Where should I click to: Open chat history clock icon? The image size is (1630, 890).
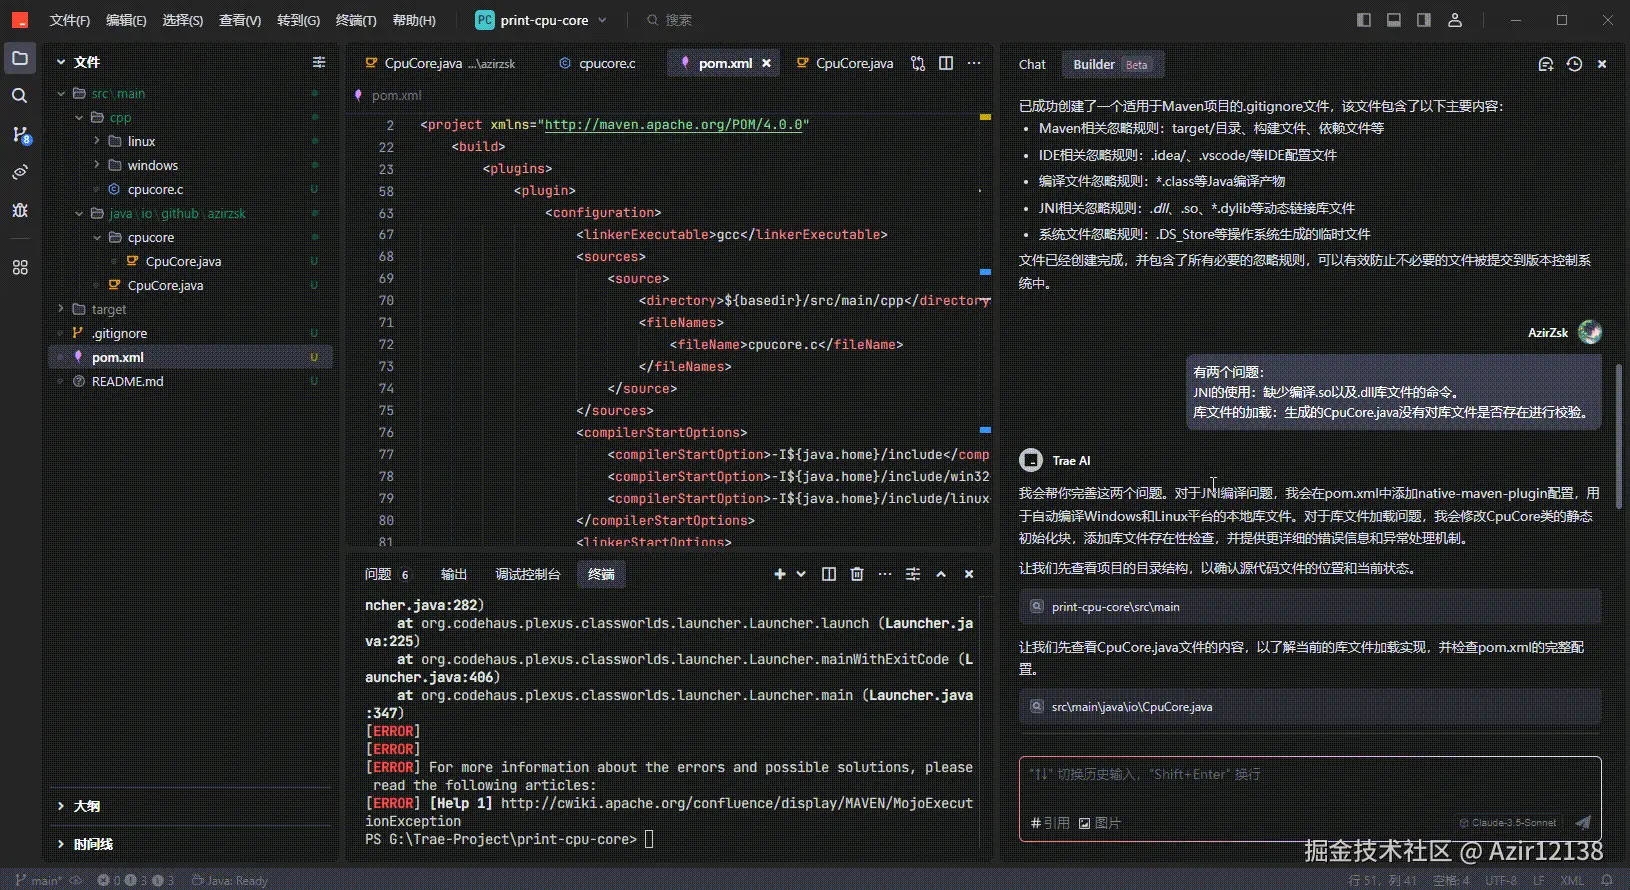1574,64
